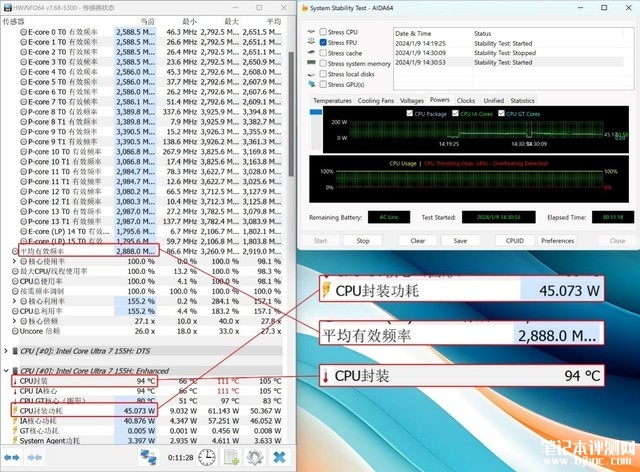
Task: Start logging with the sheet-plus icon in HWiNFO
Action: (x=231, y=457)
